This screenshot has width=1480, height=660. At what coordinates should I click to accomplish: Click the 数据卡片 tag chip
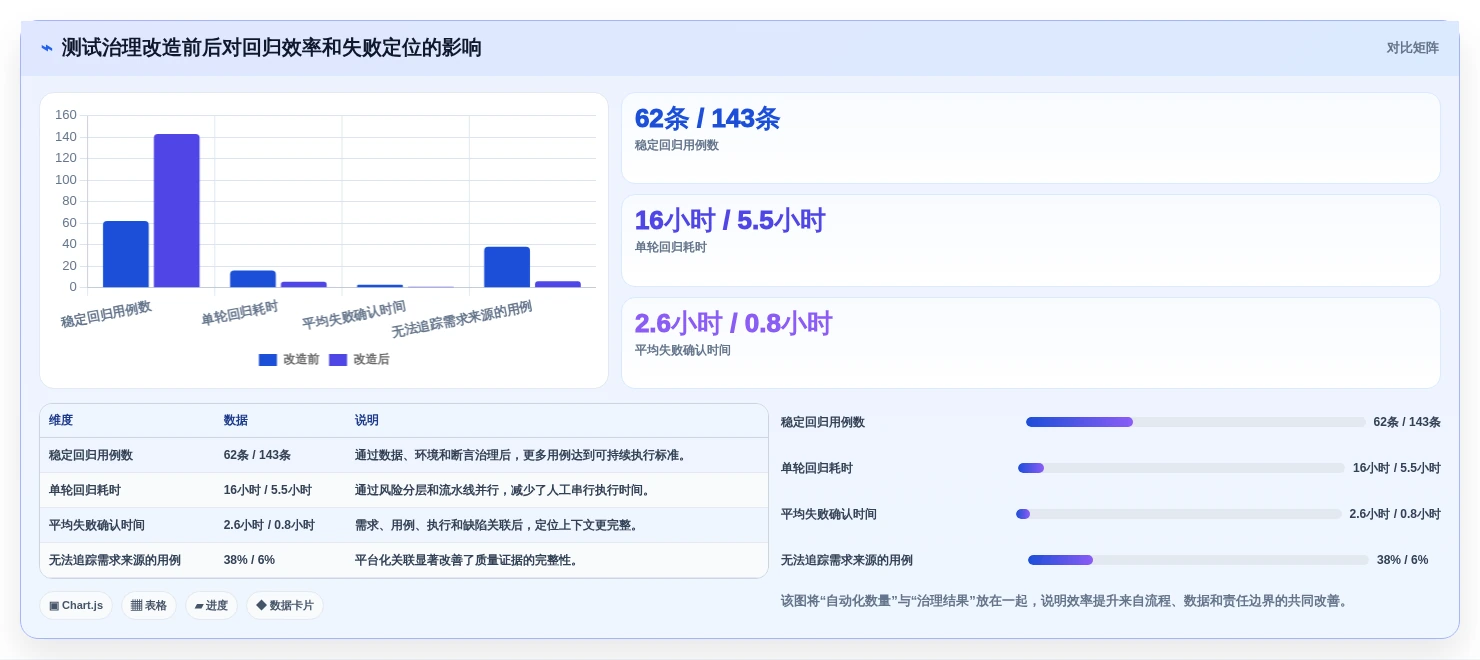[x=285, y=605]
